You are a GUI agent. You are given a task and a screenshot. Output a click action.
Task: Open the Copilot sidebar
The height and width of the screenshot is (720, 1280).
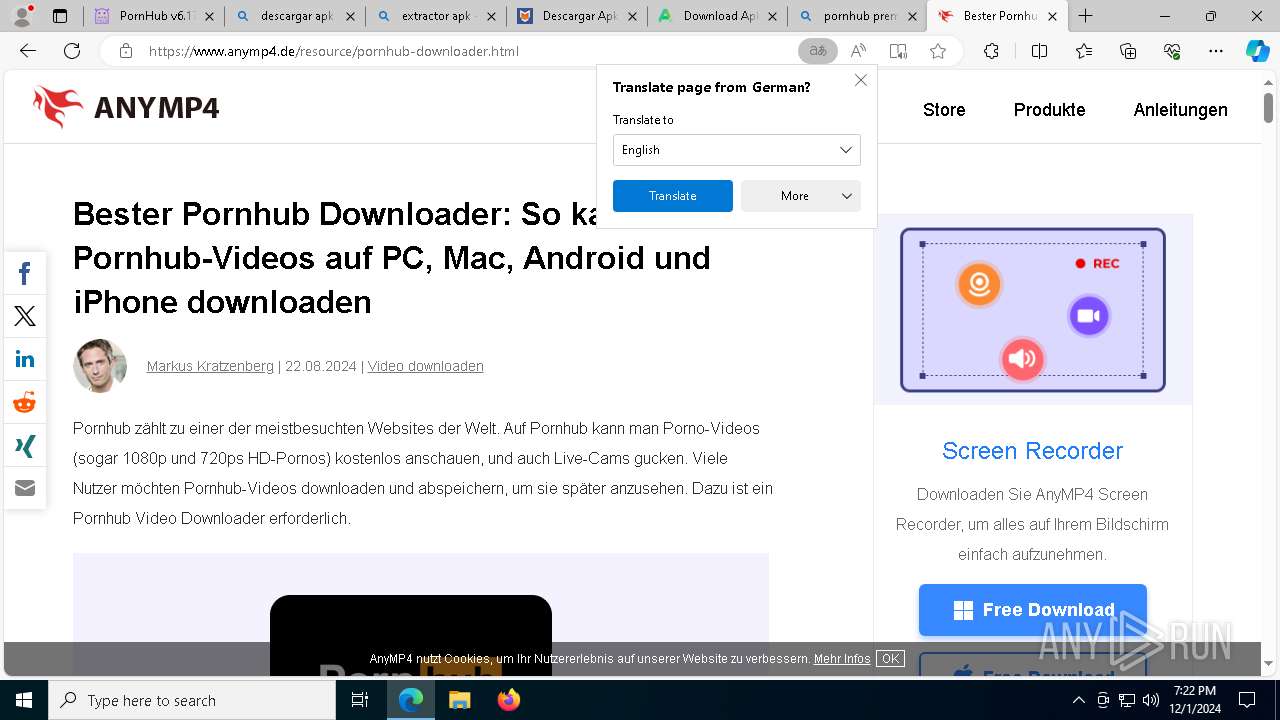click(x=1258, y=51)
